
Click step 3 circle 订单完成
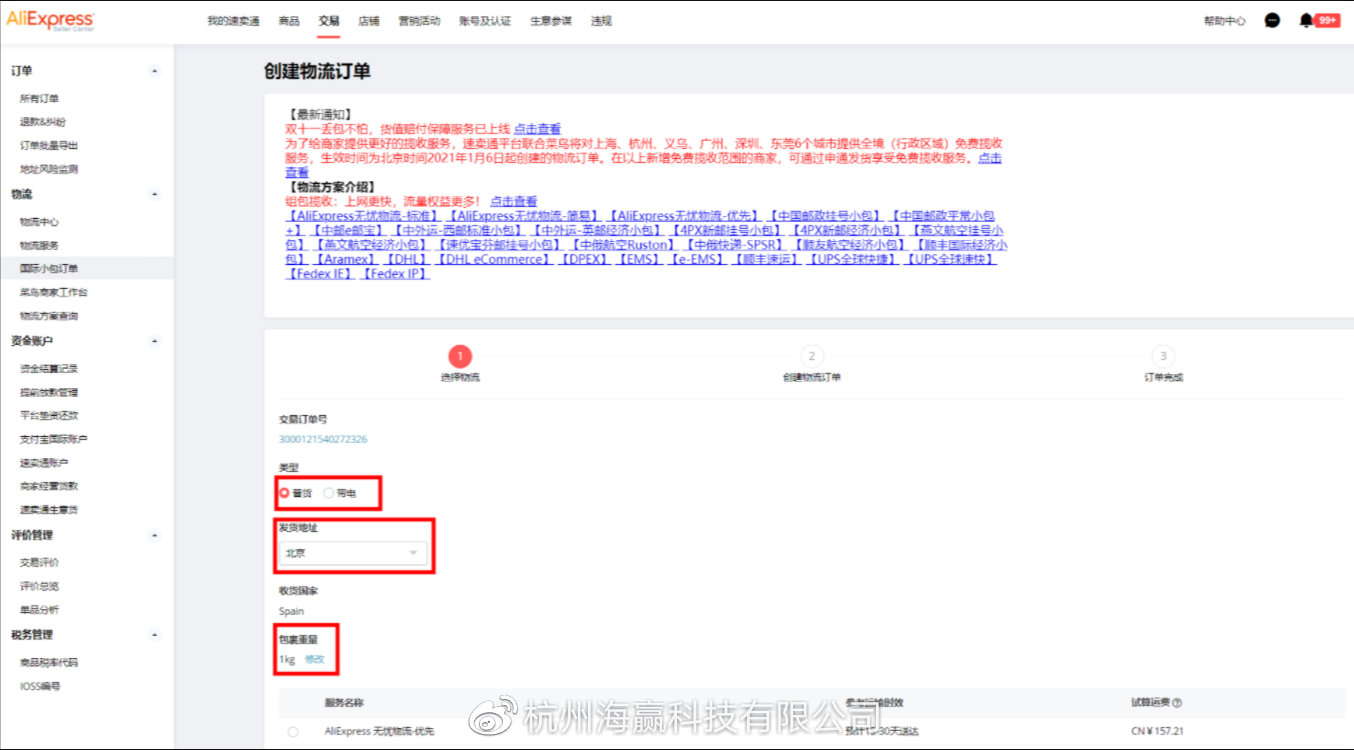coord(1163,356)
